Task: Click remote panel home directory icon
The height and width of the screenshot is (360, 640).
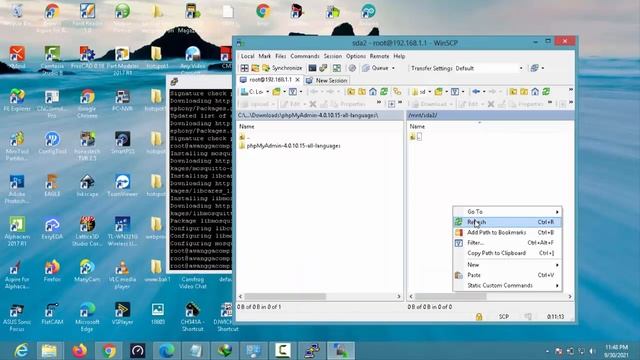Action: coord(535,92)
